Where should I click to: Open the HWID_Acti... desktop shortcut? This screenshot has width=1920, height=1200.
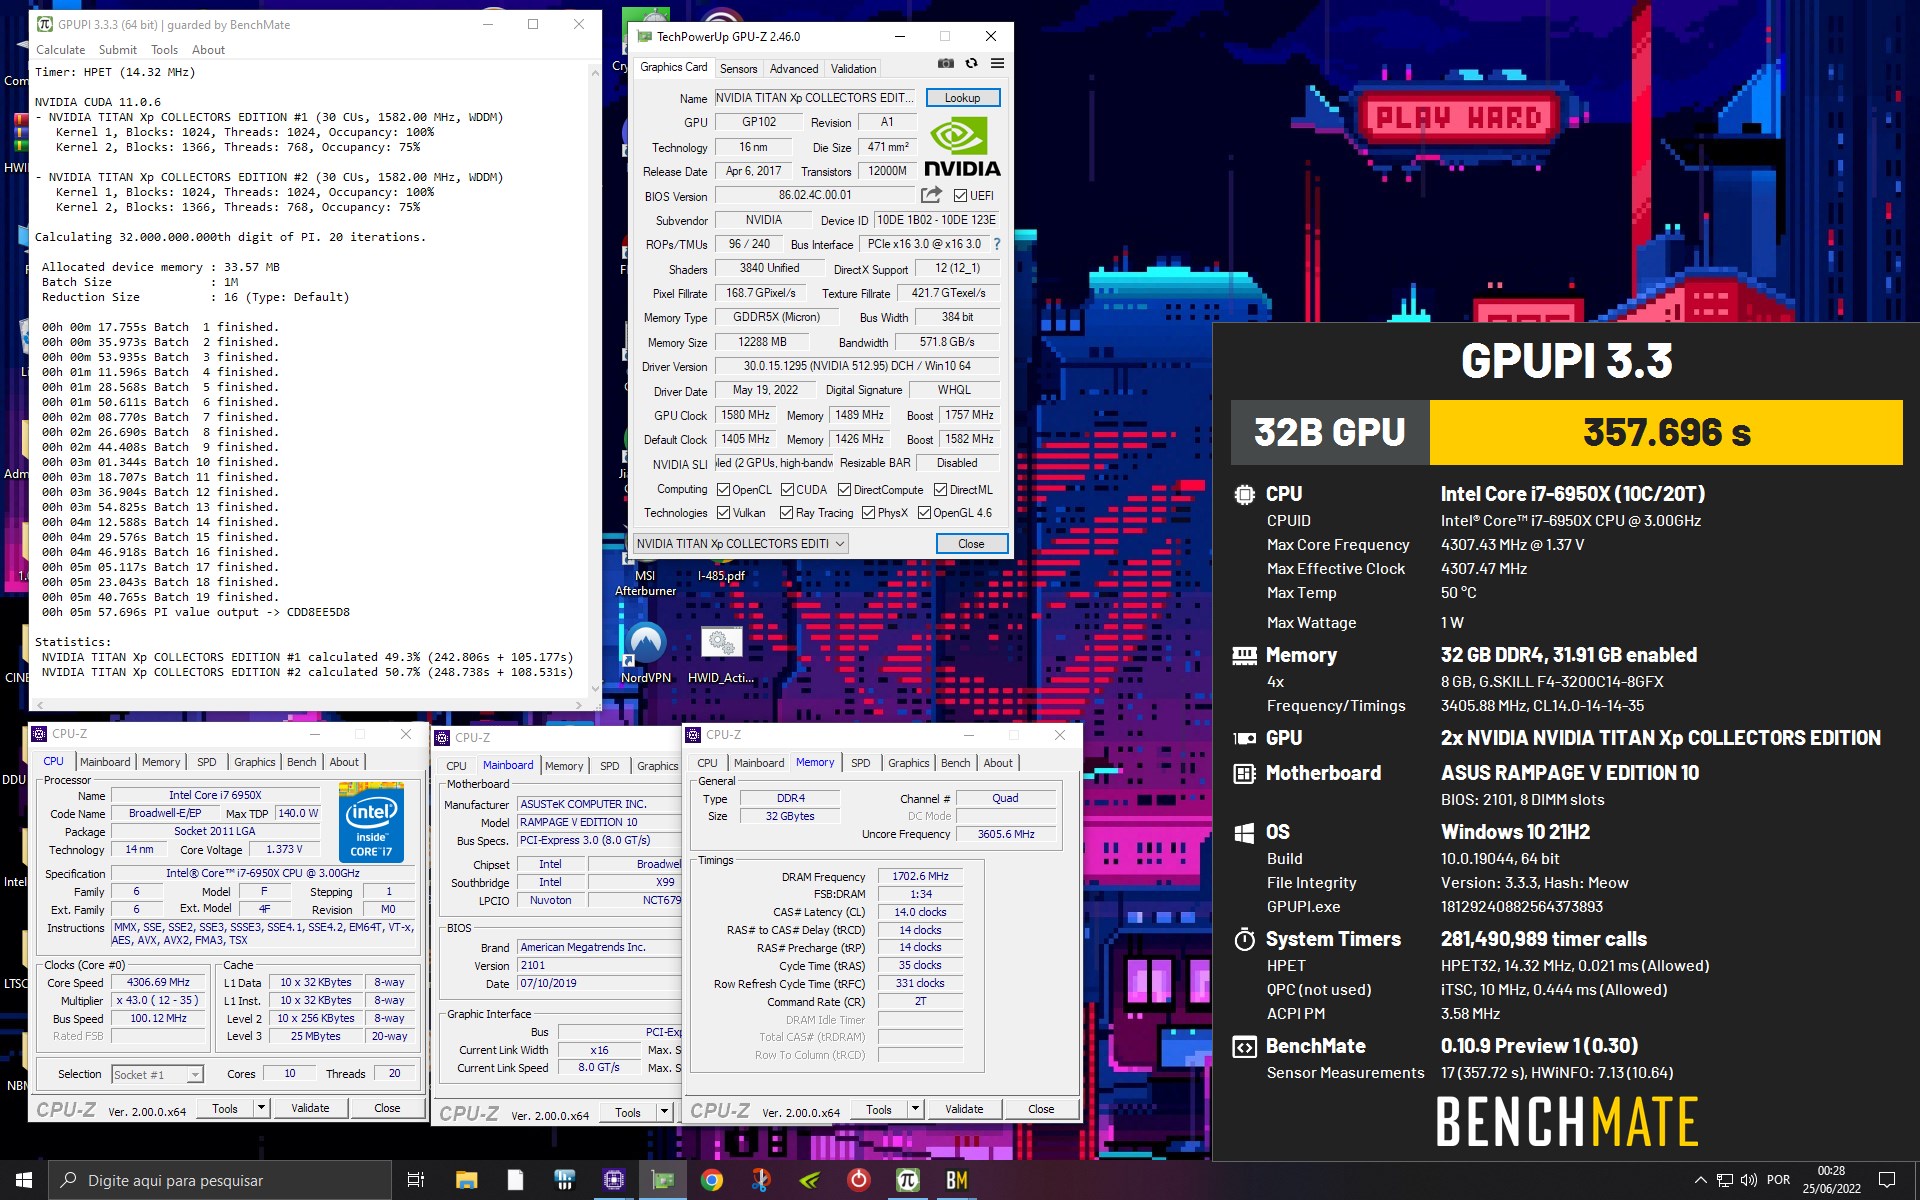coord(721,655)
